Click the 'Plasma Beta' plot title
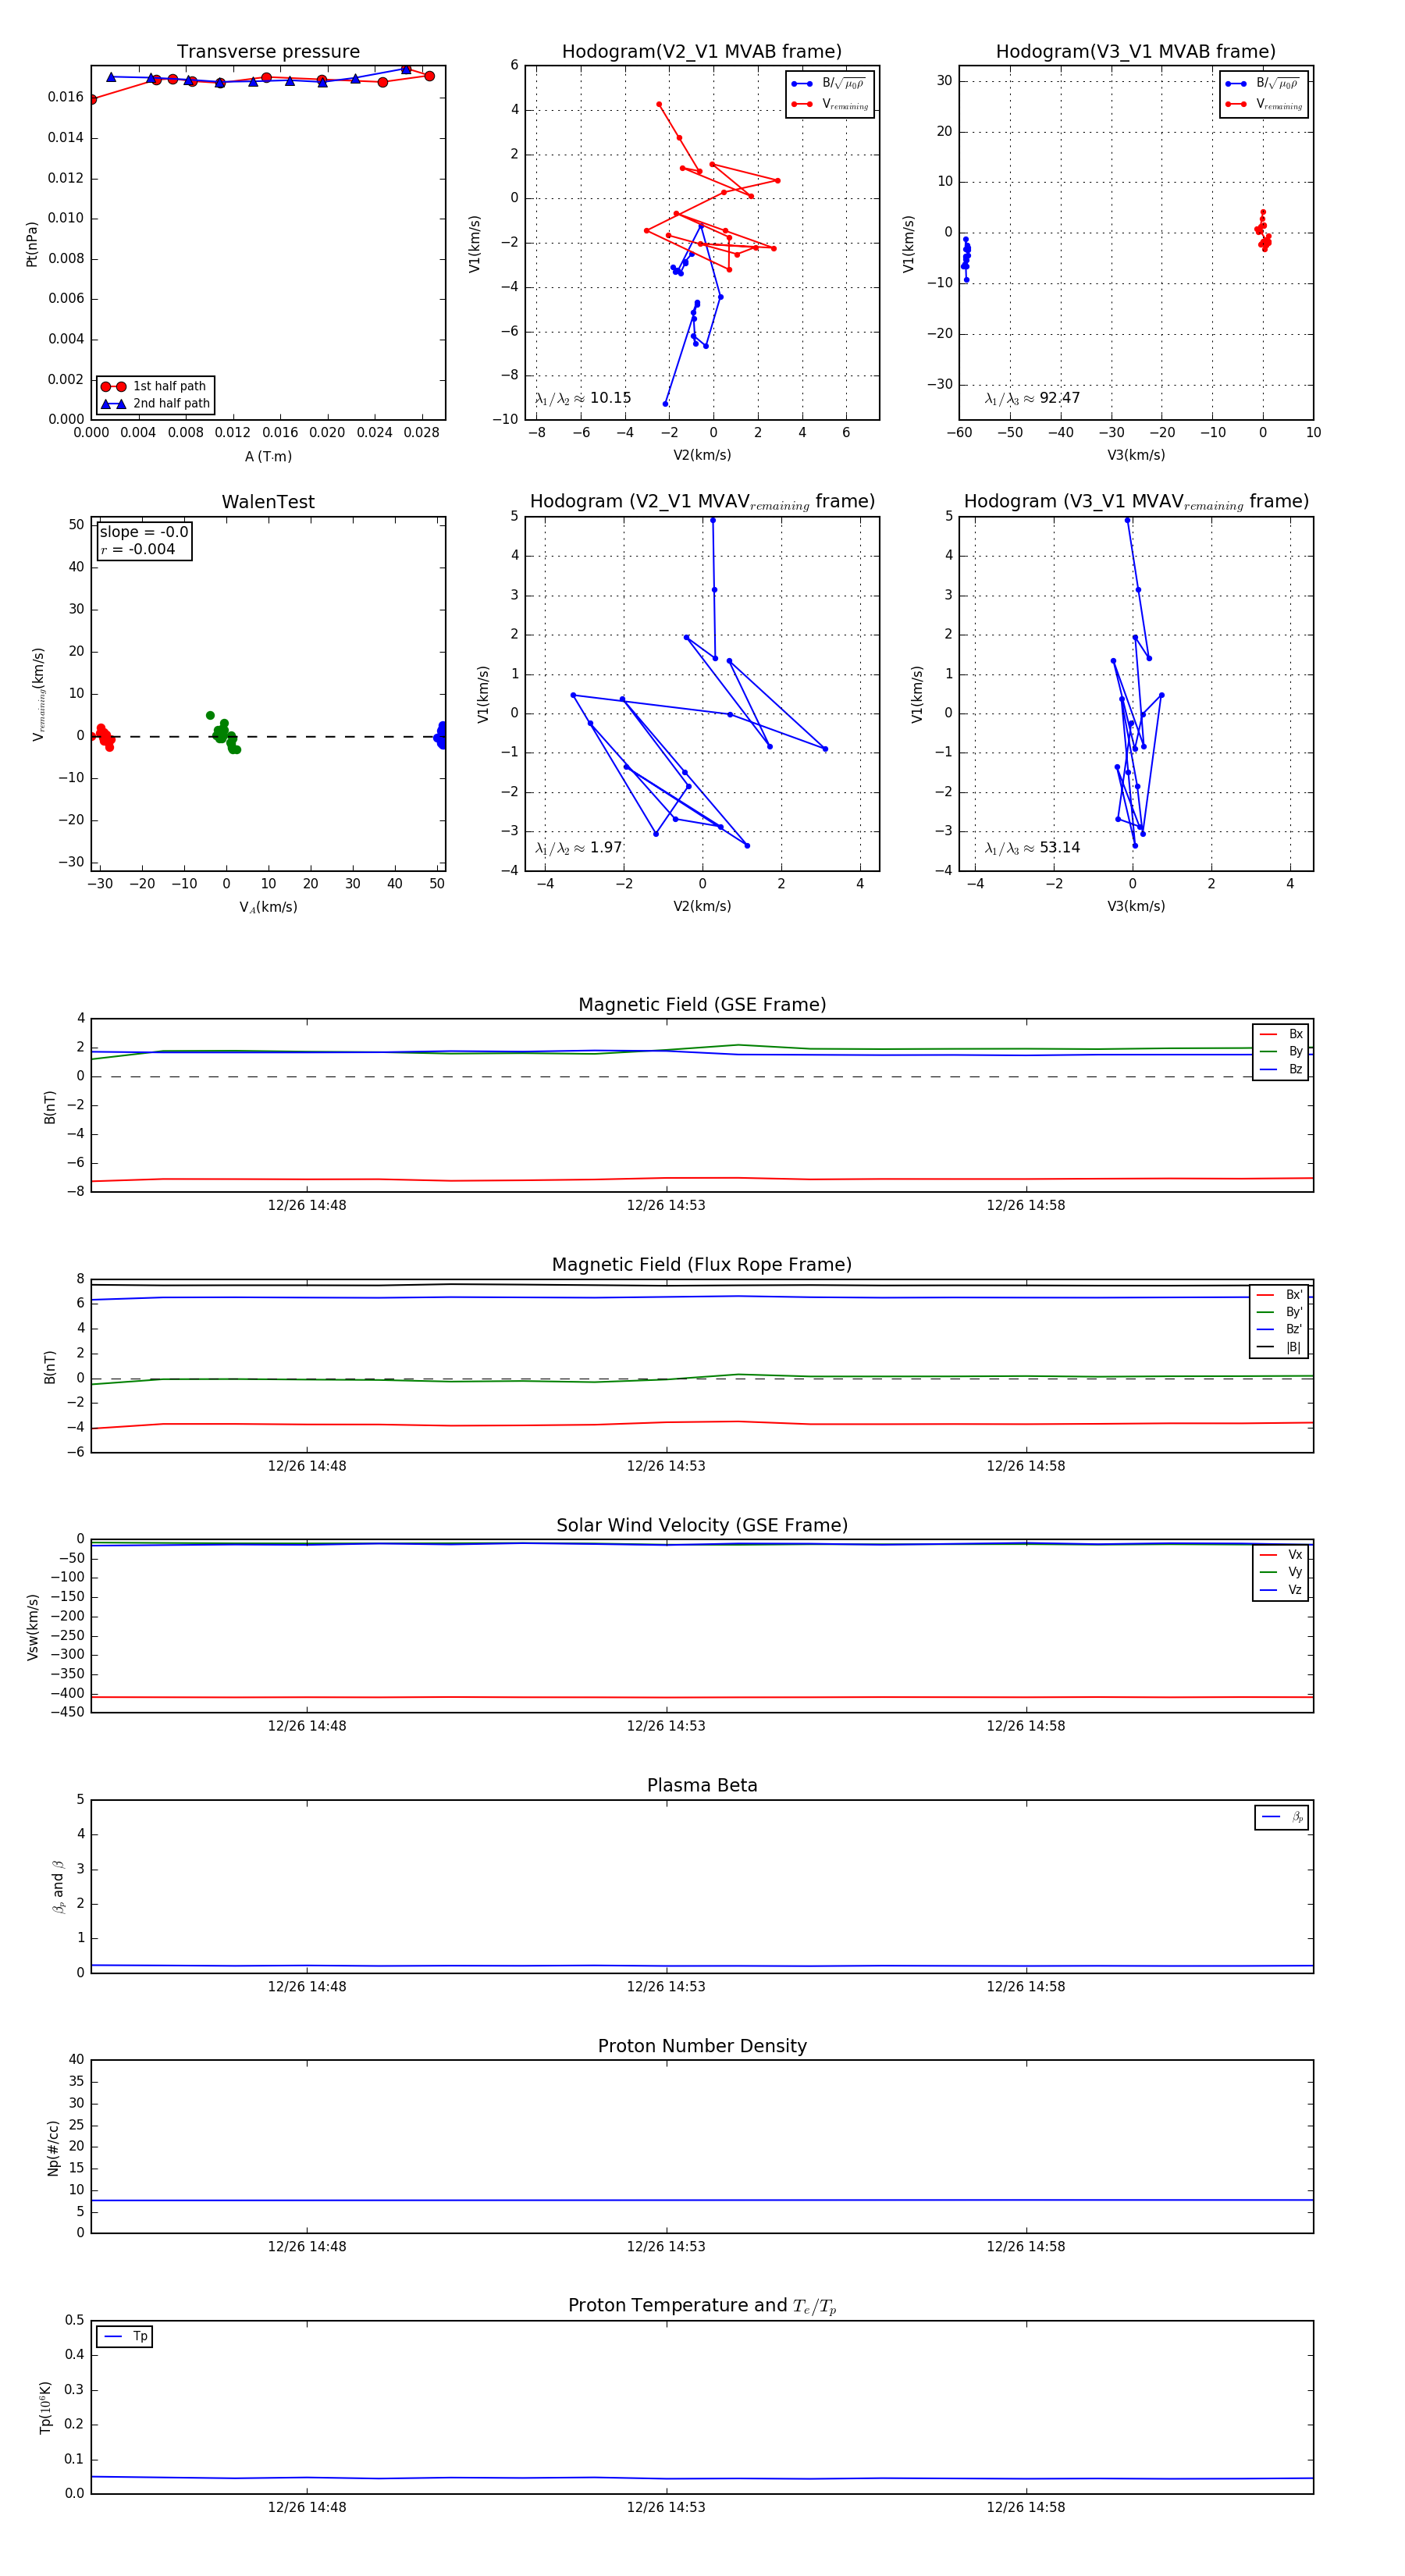1405x2576 pixels. click(702, 1786)
